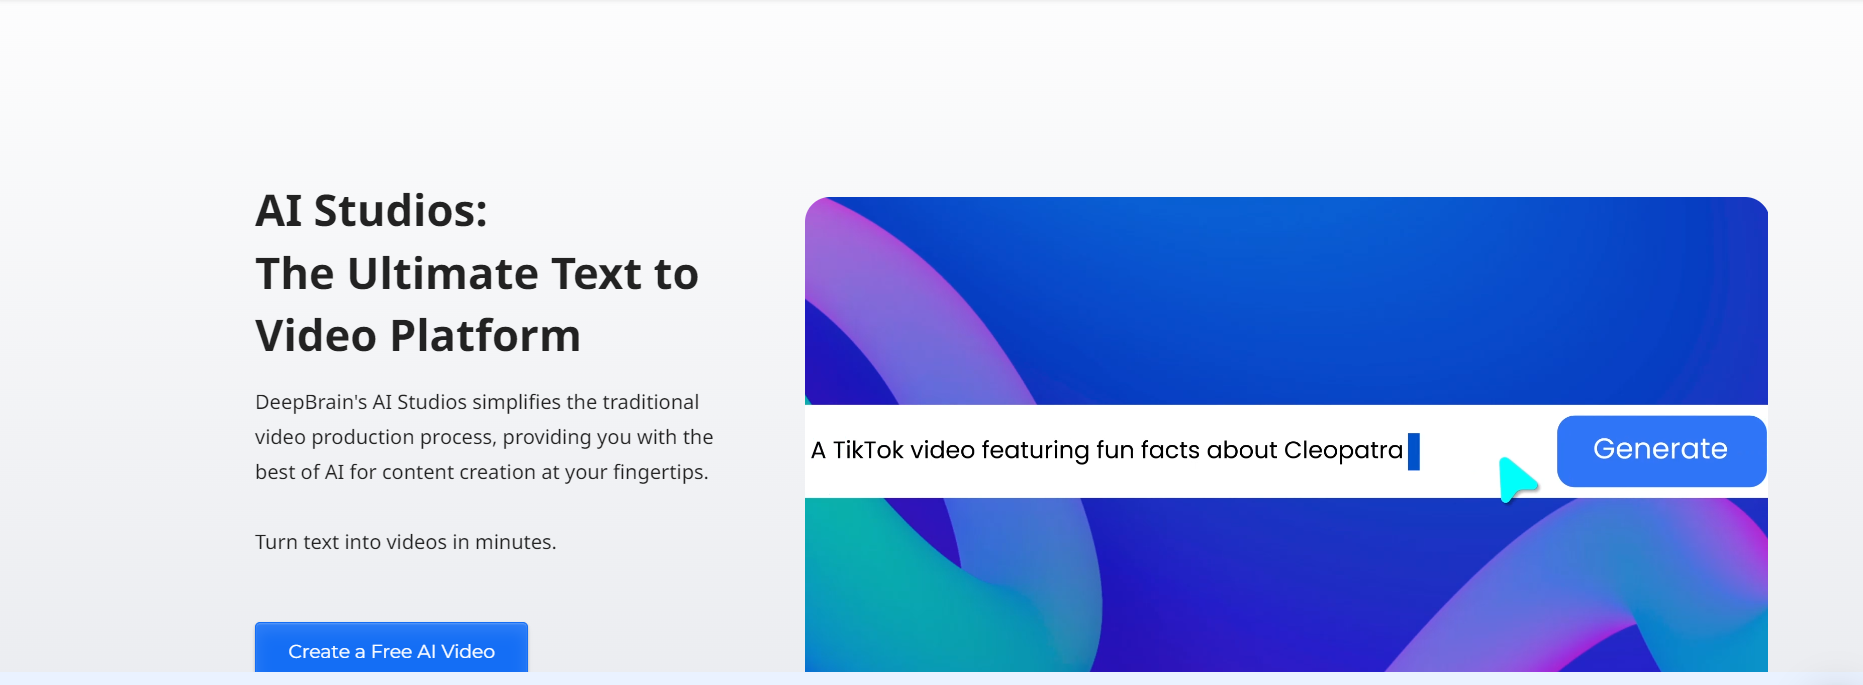This screenshot has width=1863, height=685.
Task: Click the paragraph starting with 'DeepBrain's AI Studios simplifies'
Action: [484, 437]
